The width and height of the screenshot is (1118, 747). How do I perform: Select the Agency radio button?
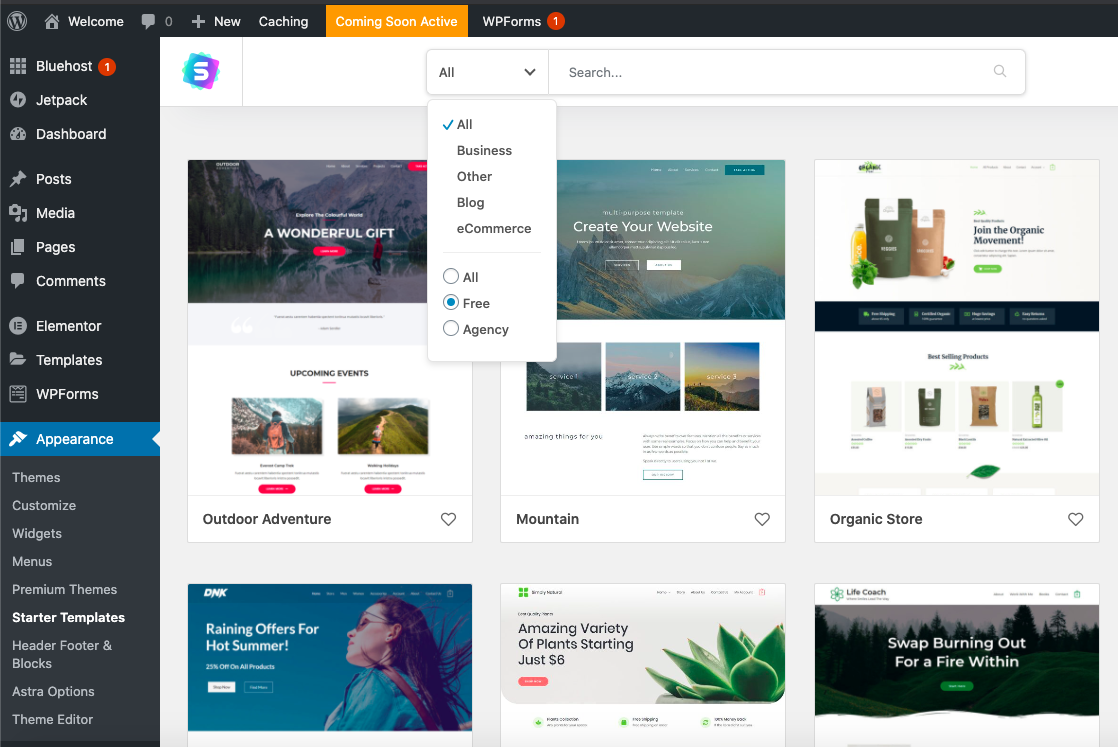click(x=451, y=329)
